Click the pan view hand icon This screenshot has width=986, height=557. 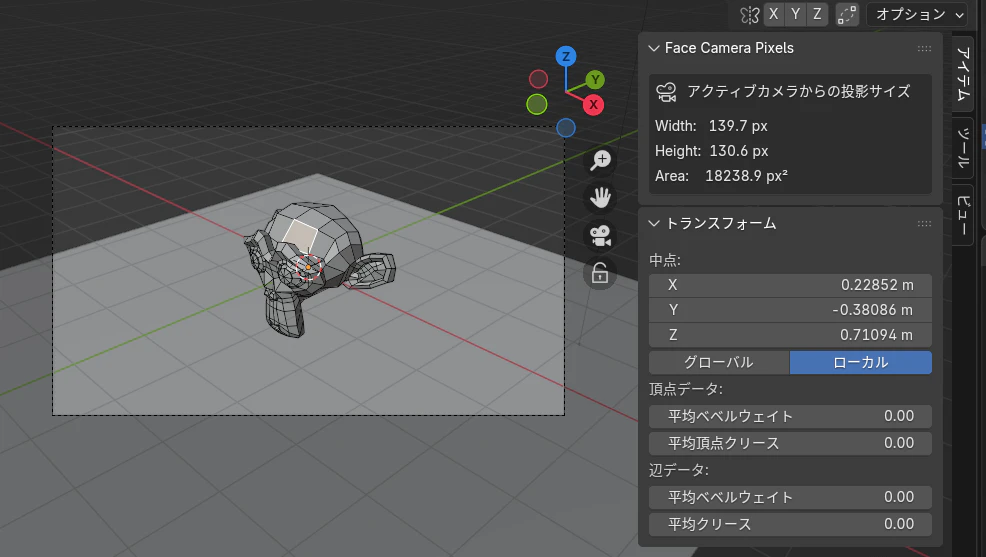point(601,198)
